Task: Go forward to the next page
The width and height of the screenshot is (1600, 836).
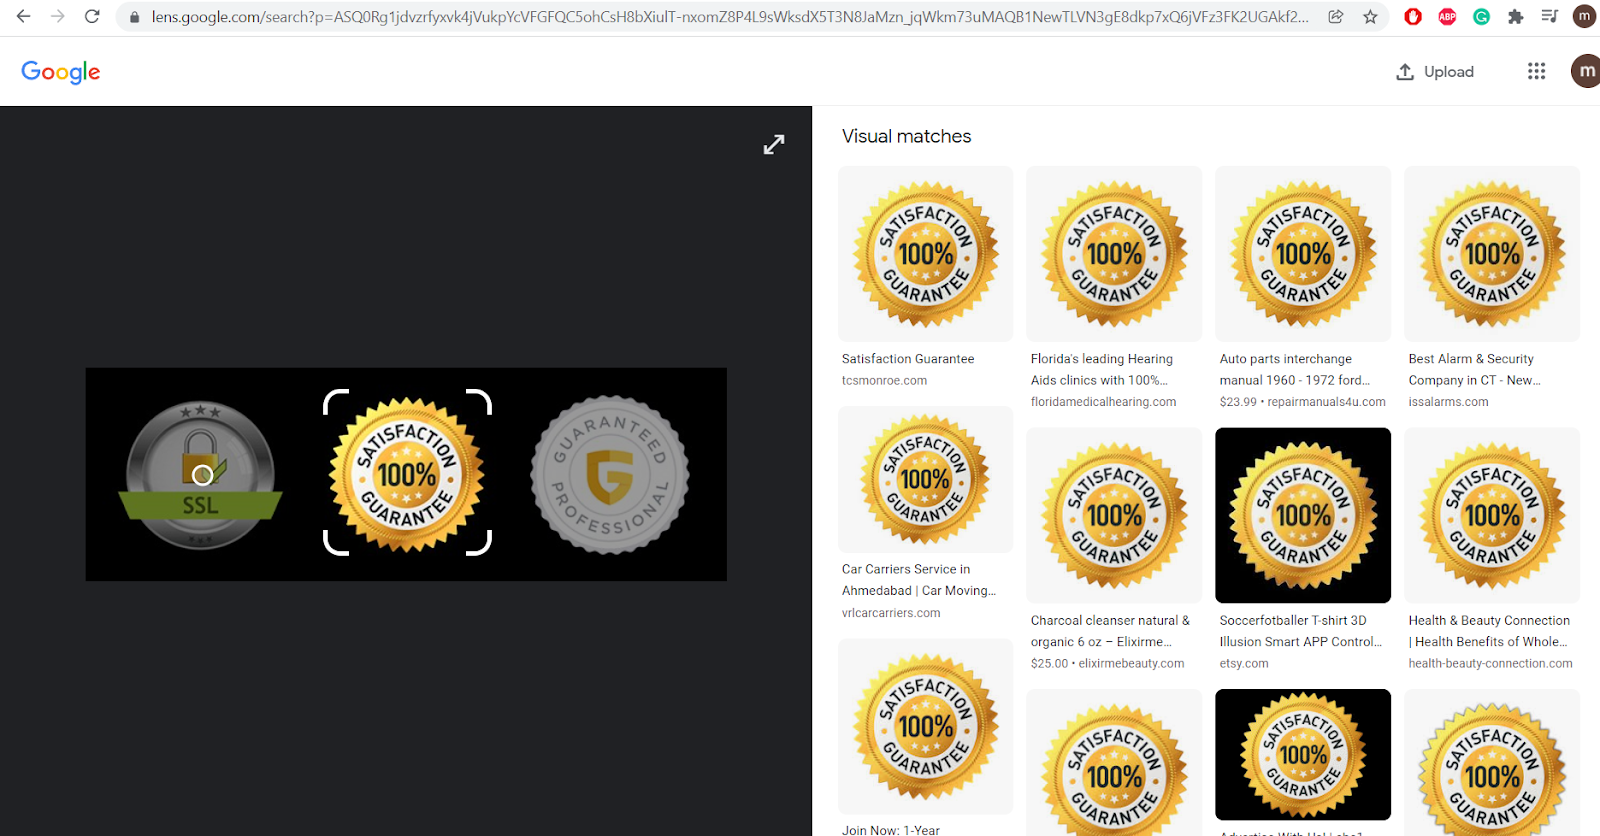Action: [x=58, y=17]
